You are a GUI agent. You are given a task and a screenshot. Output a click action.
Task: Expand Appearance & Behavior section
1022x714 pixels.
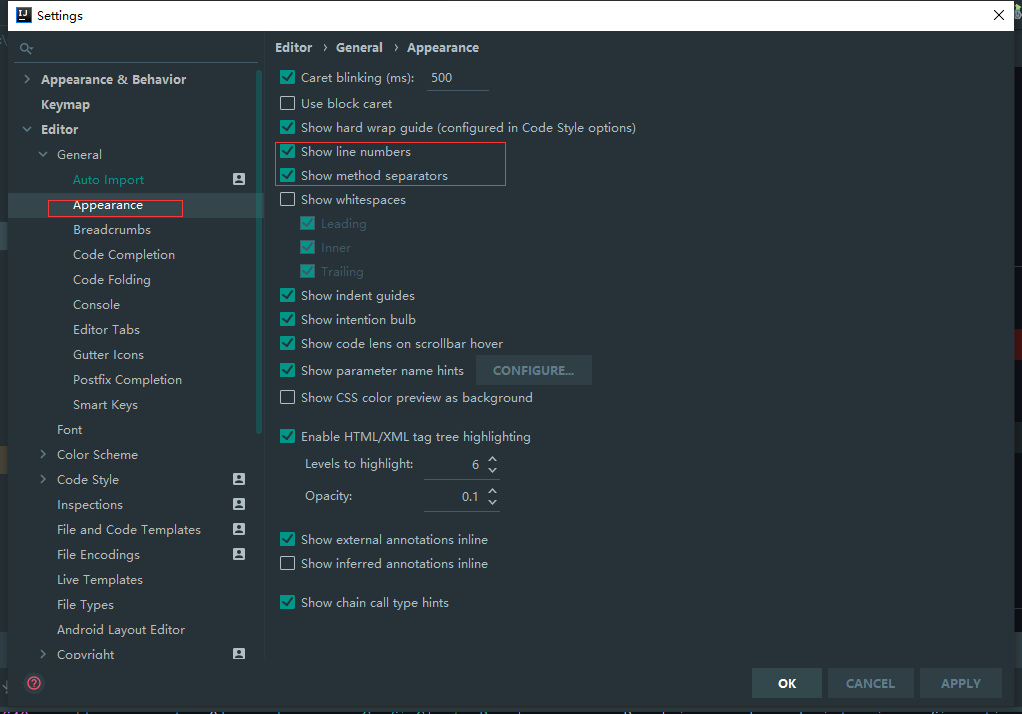27,79
